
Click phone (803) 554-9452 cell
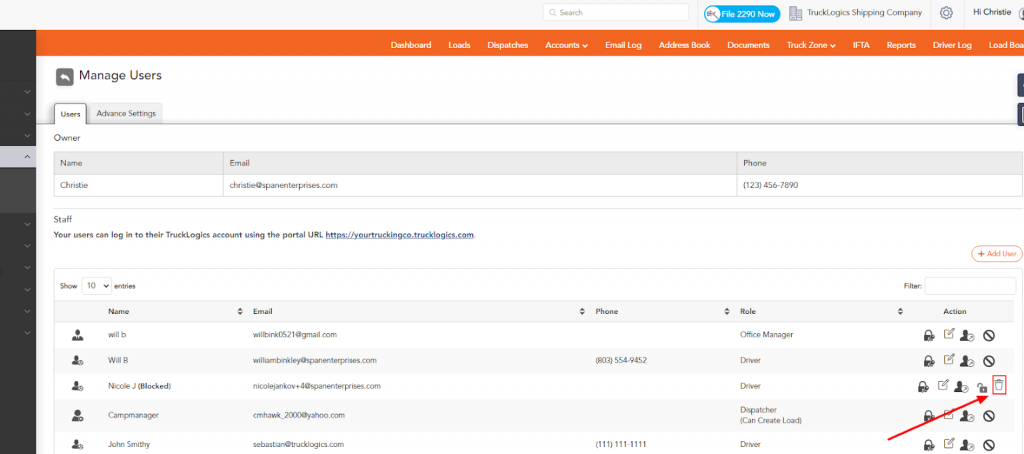[621, 360]
